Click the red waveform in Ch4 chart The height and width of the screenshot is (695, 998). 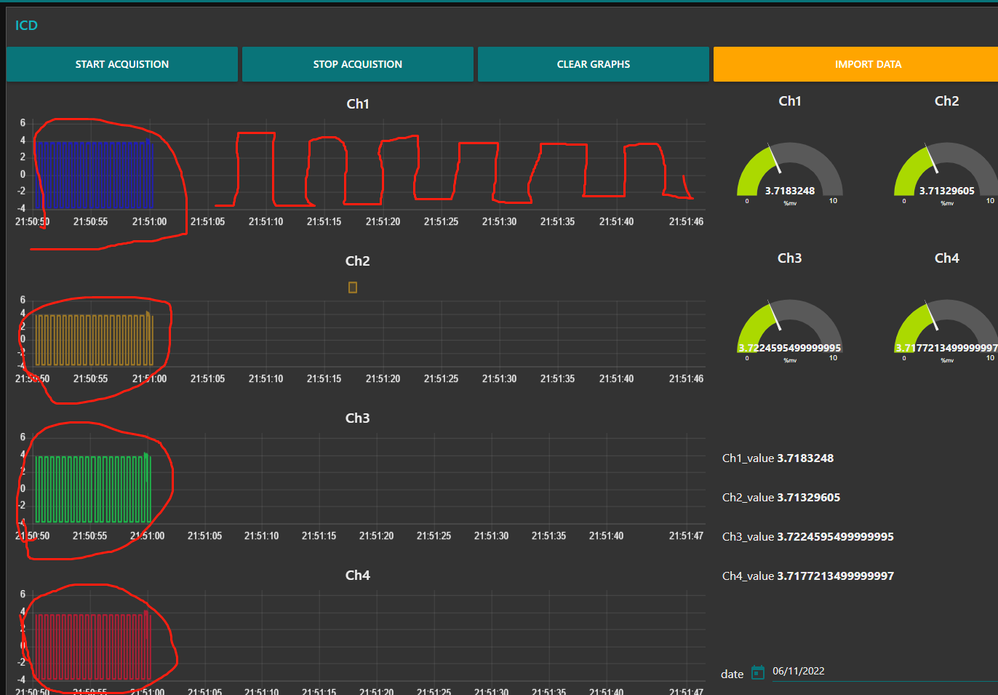click(x=93, y=646)
